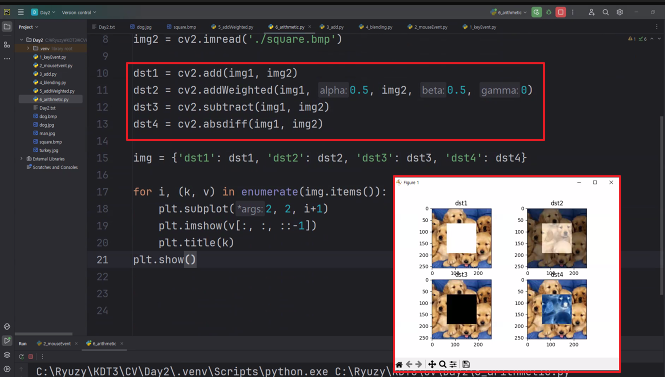
Task: Select 2_mouseEvent tab in Run panel
Action: 54,343
